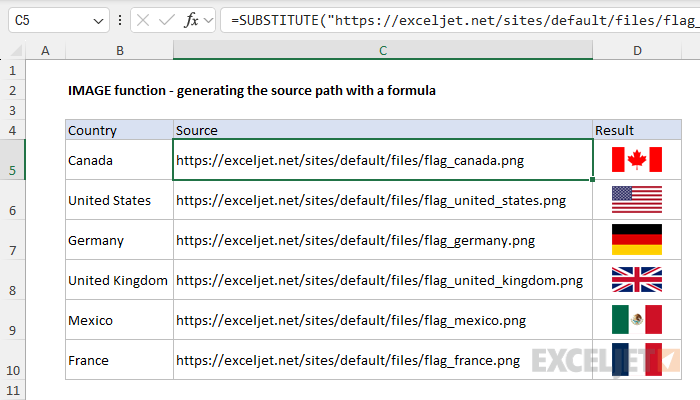
Task: Click the Mexico flag image
Action: [x=637, y=320]
